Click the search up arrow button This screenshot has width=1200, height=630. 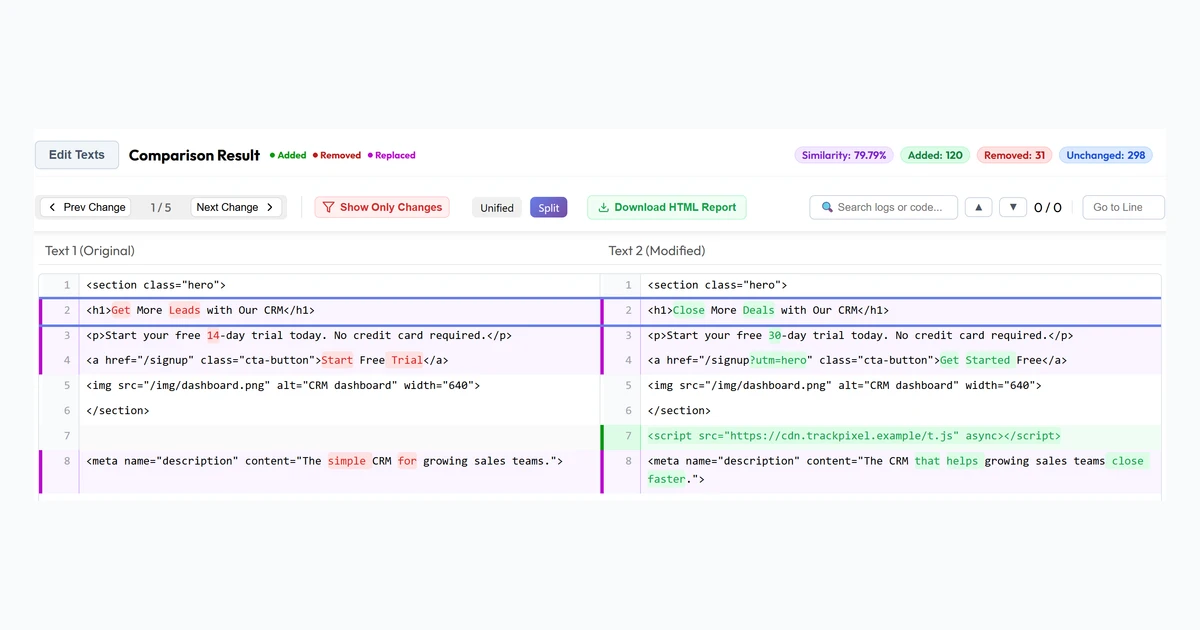979,207
